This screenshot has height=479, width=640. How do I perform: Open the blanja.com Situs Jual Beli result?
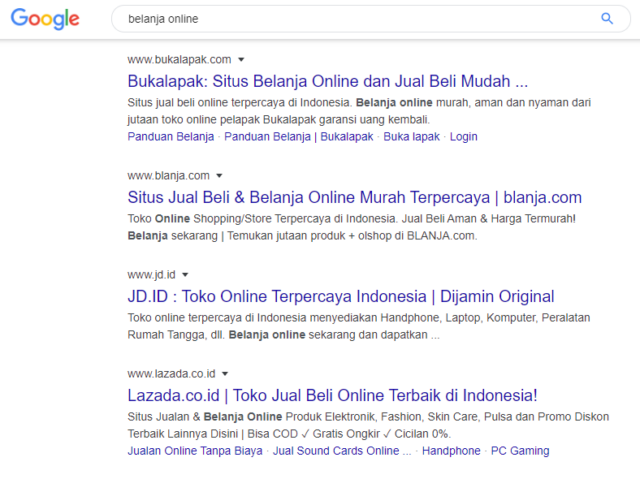click(x=355, y=197)
